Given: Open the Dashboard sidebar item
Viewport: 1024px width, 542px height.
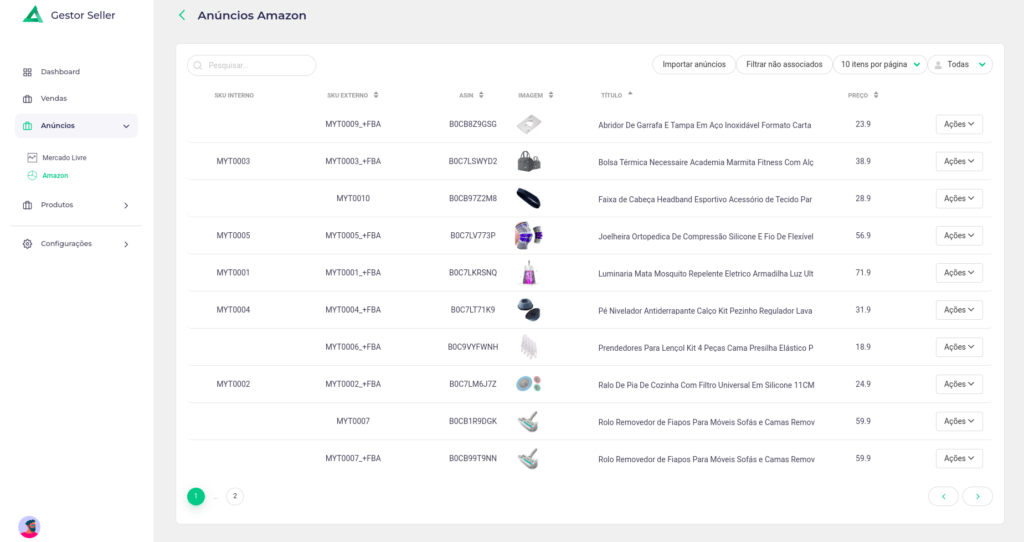Looking at the screenshot, I should tap(60, 72).
